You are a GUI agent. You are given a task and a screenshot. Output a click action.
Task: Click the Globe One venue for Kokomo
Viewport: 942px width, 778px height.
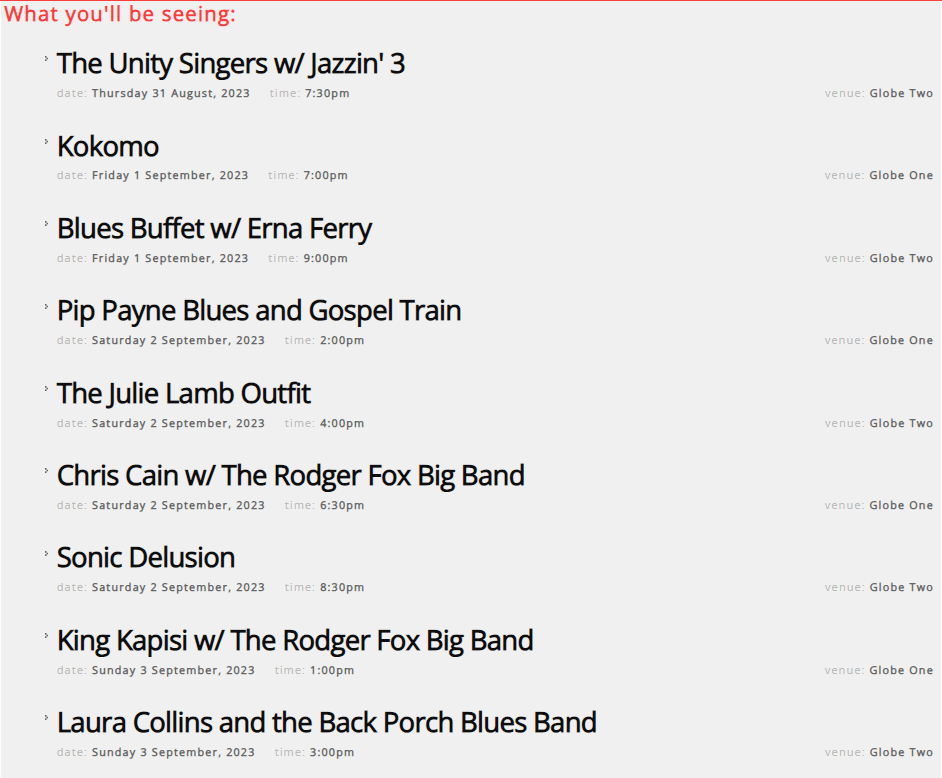[x=901, y=176]
